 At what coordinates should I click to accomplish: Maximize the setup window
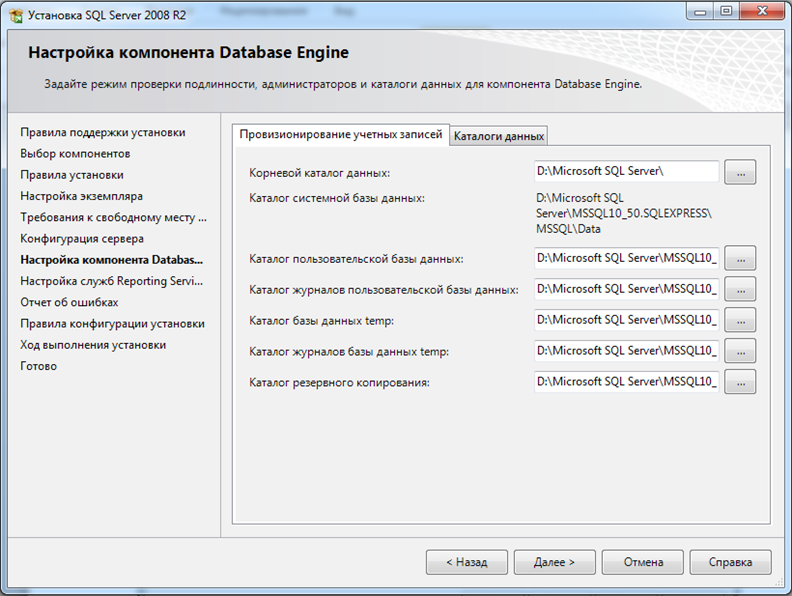(726, 11)
